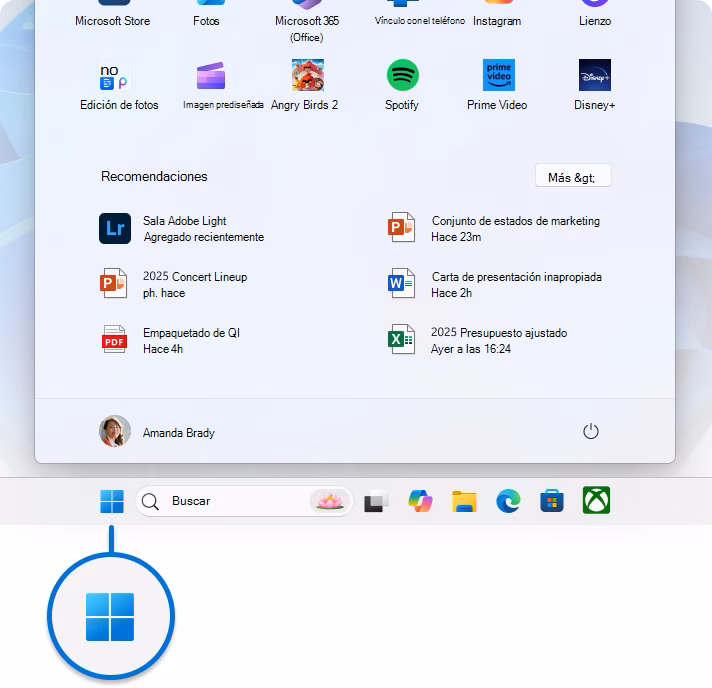The image size is (712, 688).
Task: Click the 'Hace 4h' timestamp
Action: pyautogui.click(x=163, y=349)
